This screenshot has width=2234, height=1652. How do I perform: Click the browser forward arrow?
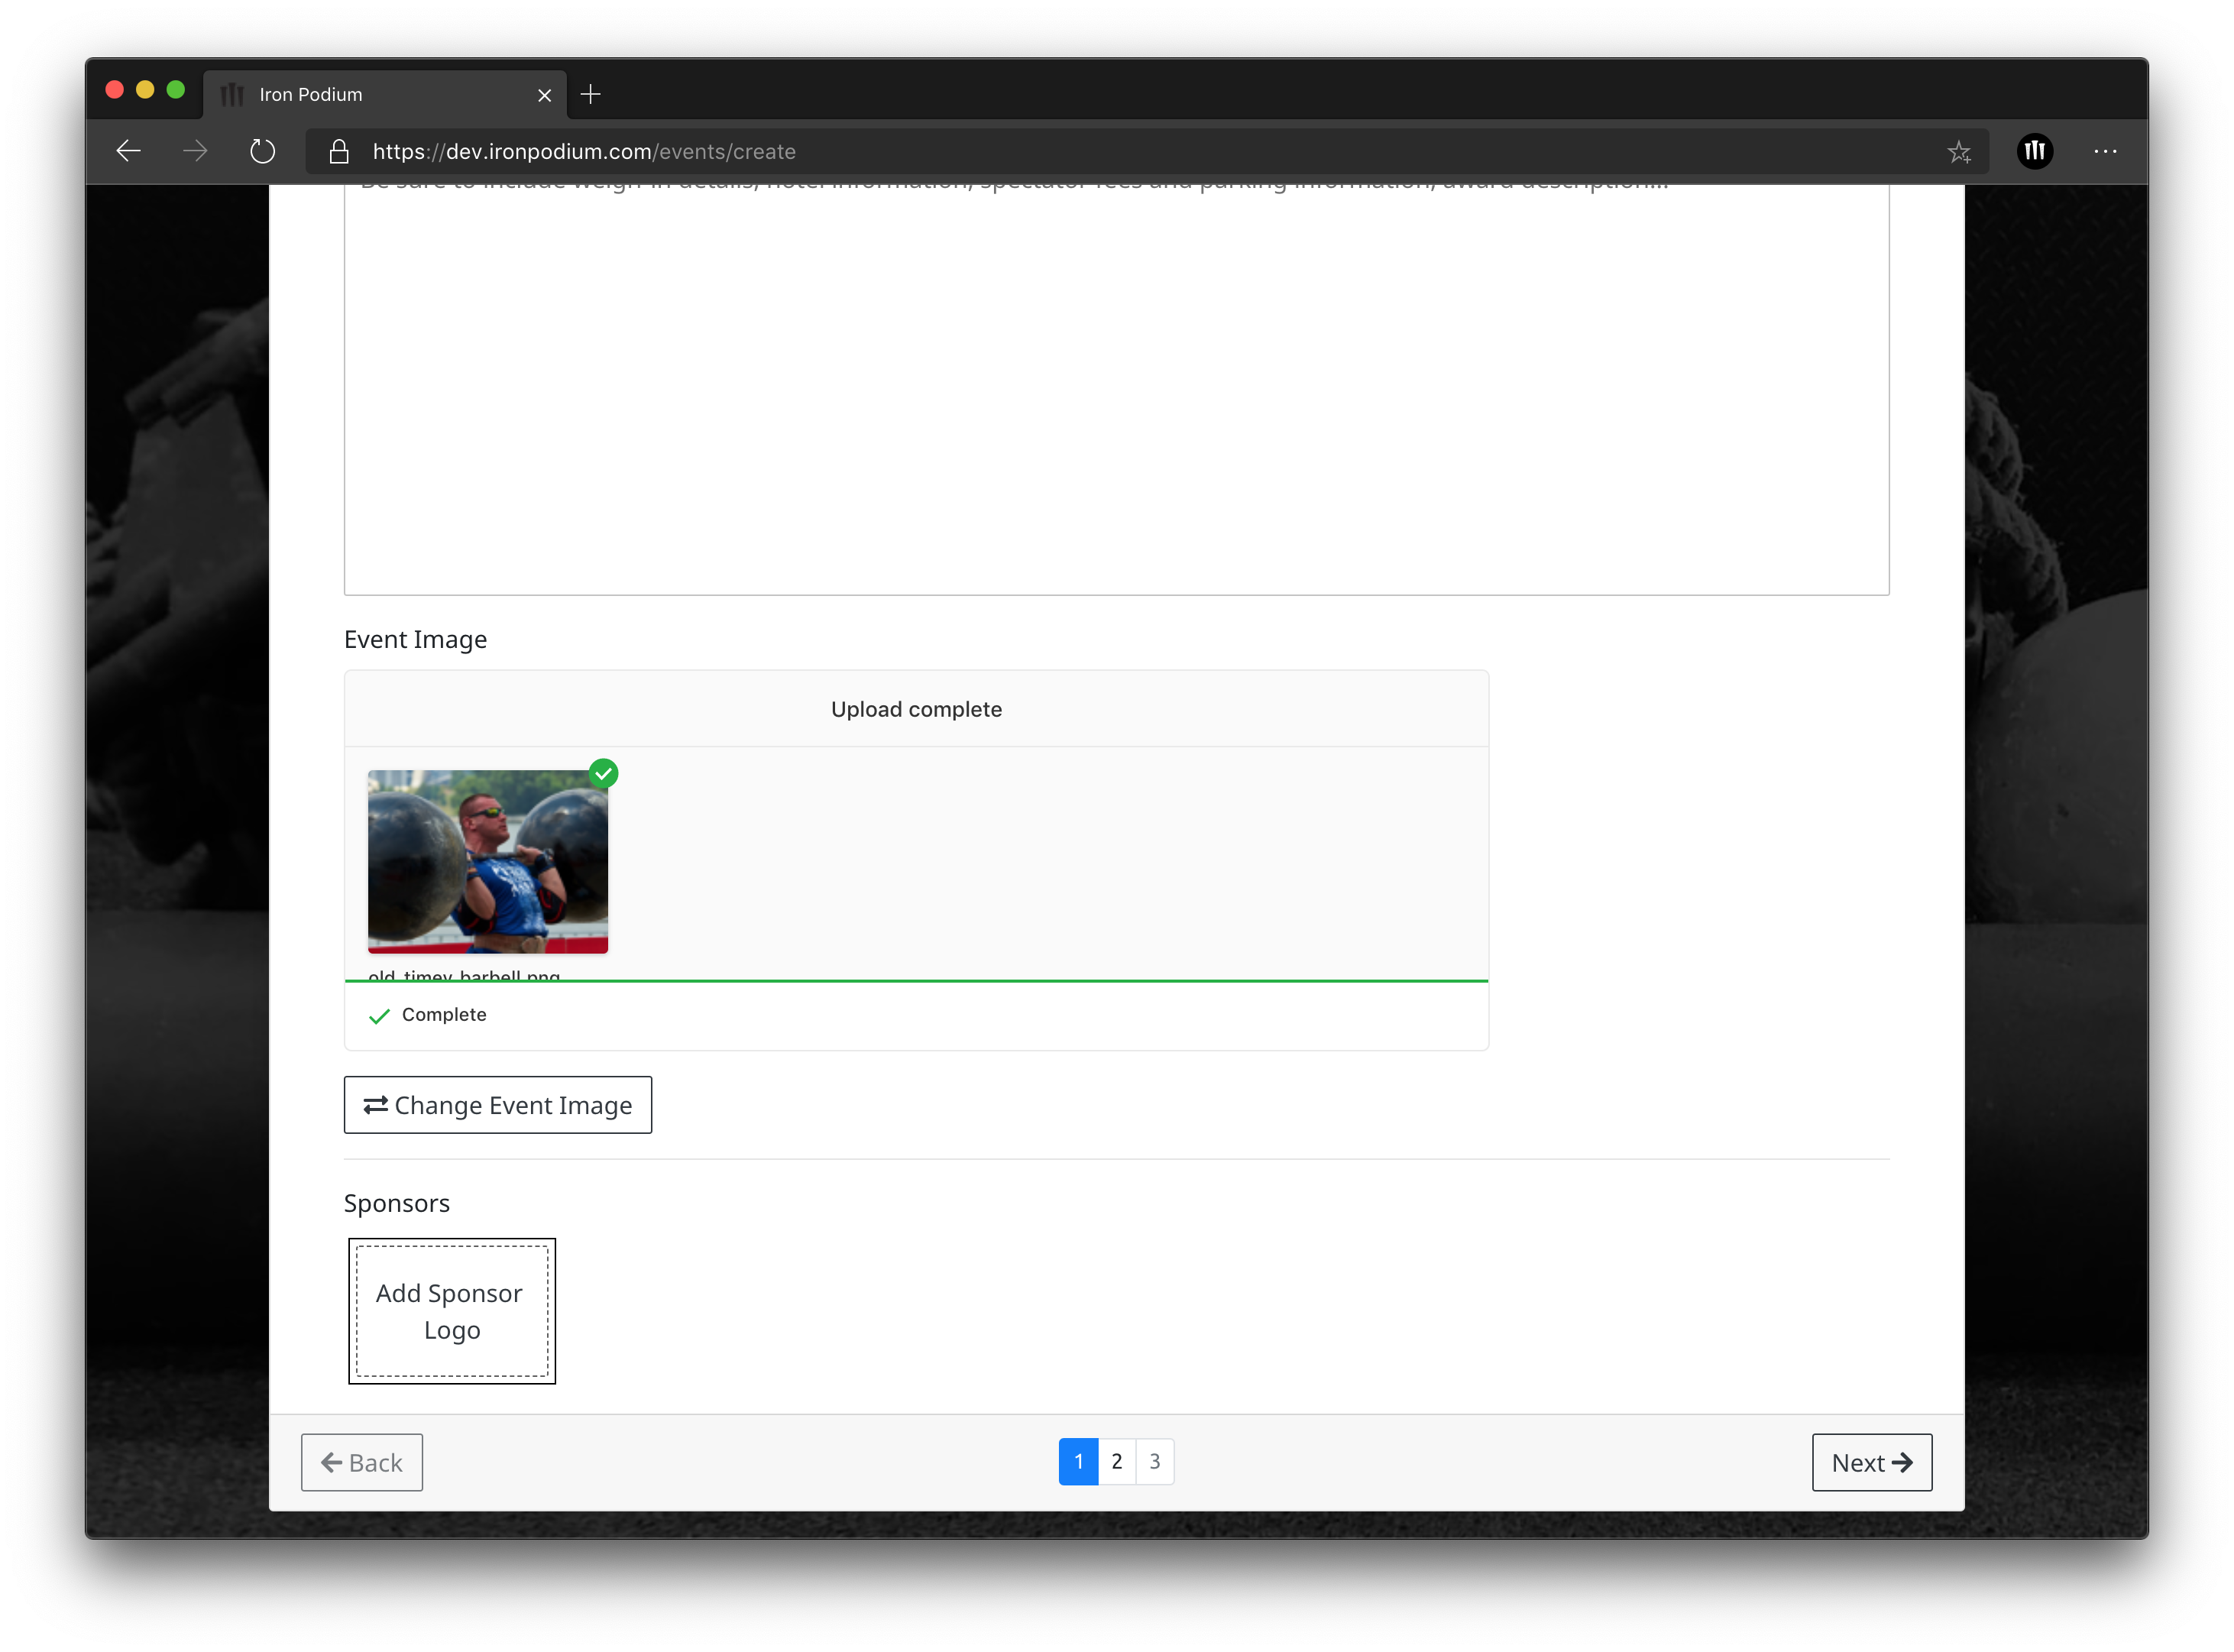pyautogui.click(x=195, y=151)
